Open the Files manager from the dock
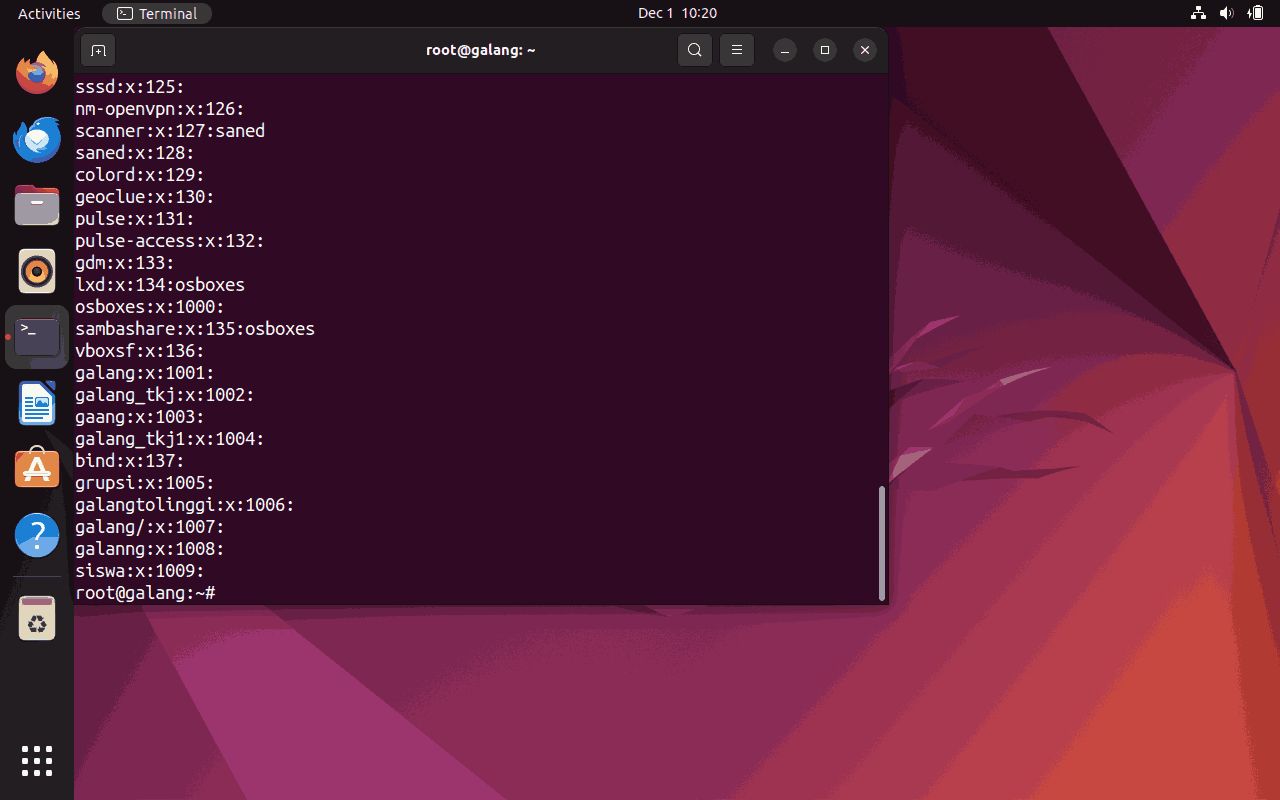Viewport: 1280px width, 800px height. [x=37, y=205]
